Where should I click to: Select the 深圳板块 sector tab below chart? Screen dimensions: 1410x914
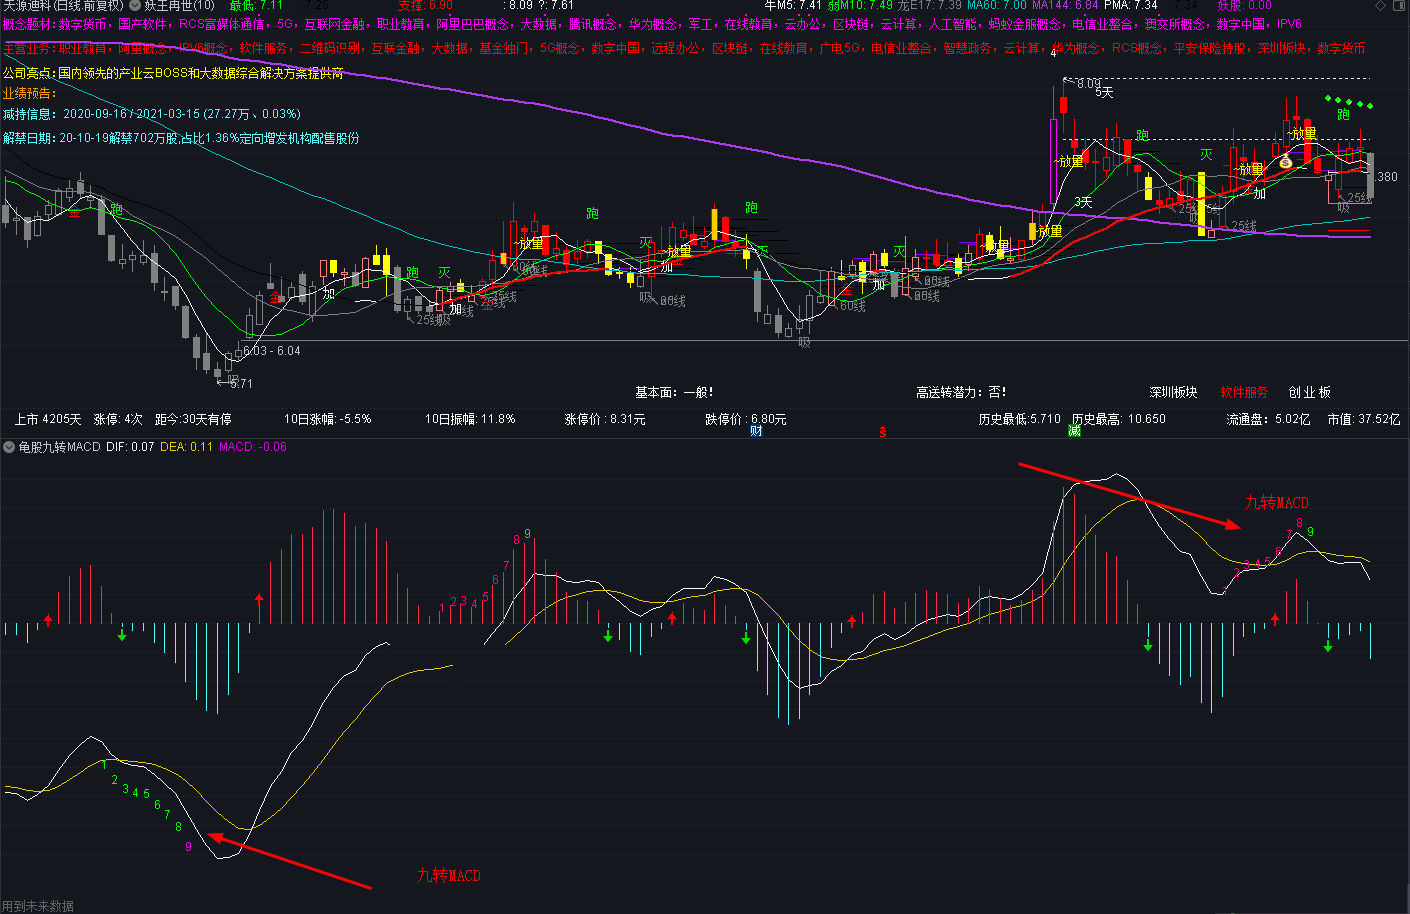1173,392
